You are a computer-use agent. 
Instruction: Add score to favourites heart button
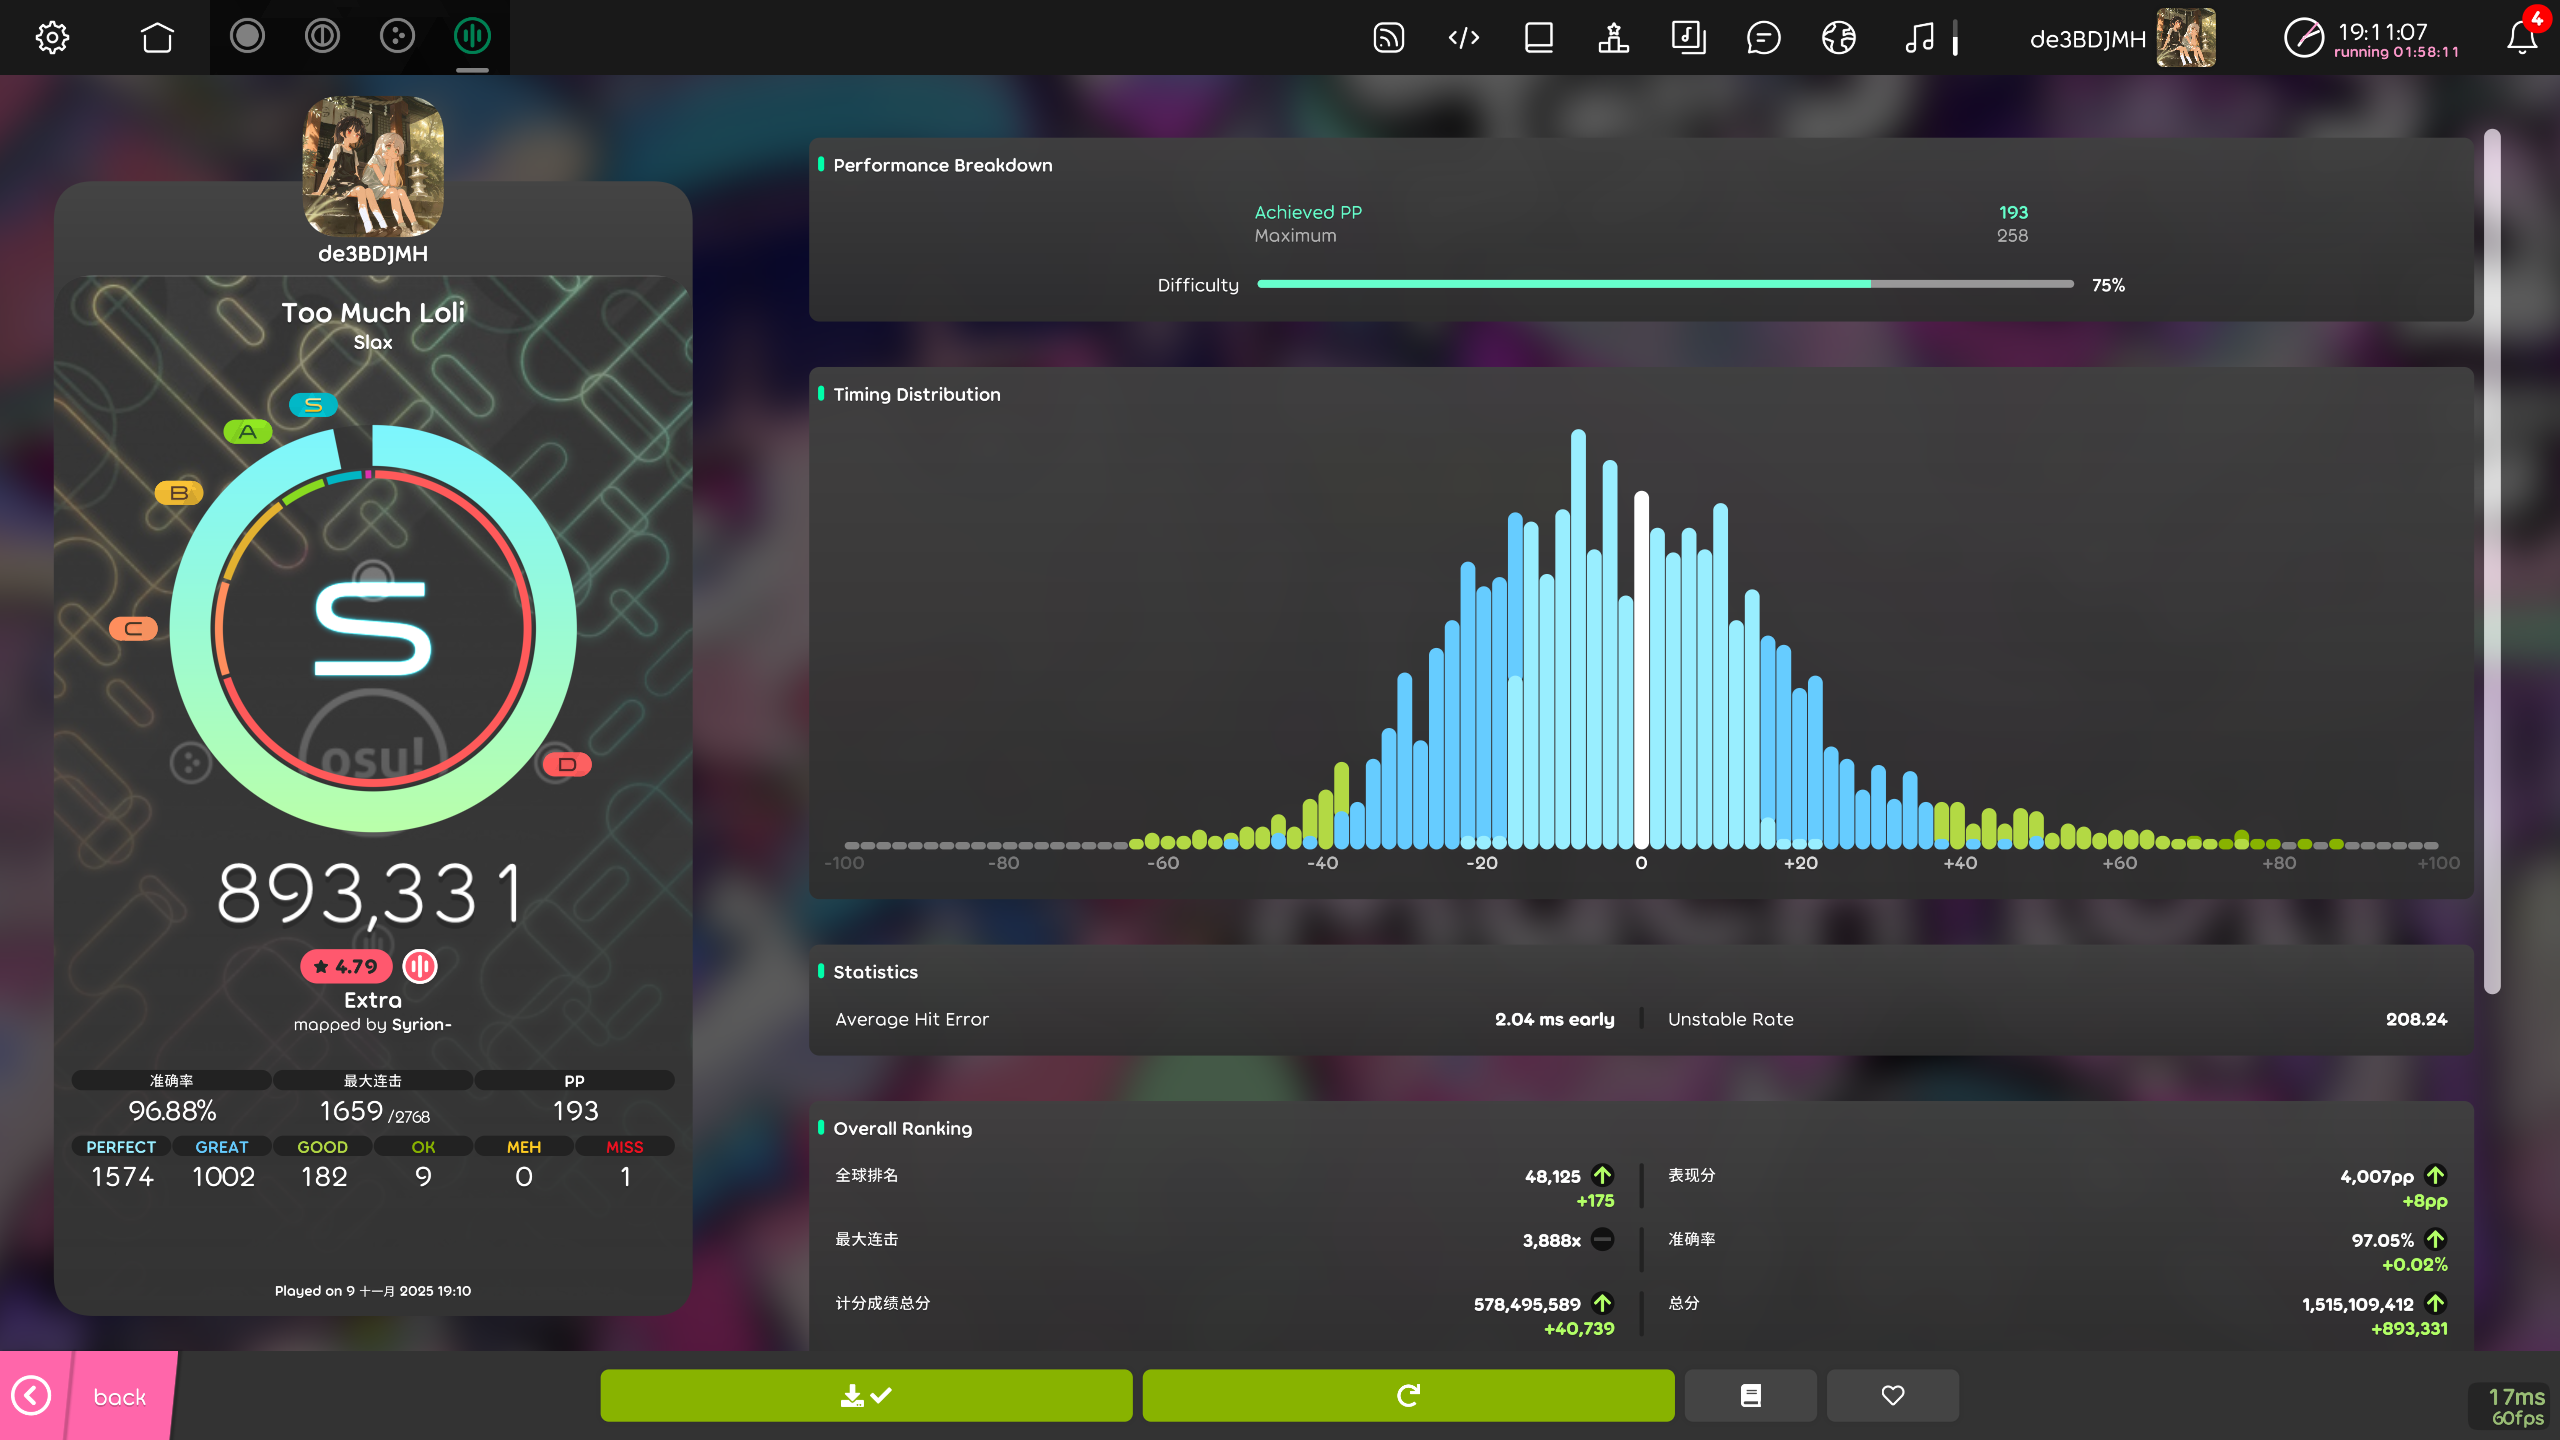pos(1892,1395)
